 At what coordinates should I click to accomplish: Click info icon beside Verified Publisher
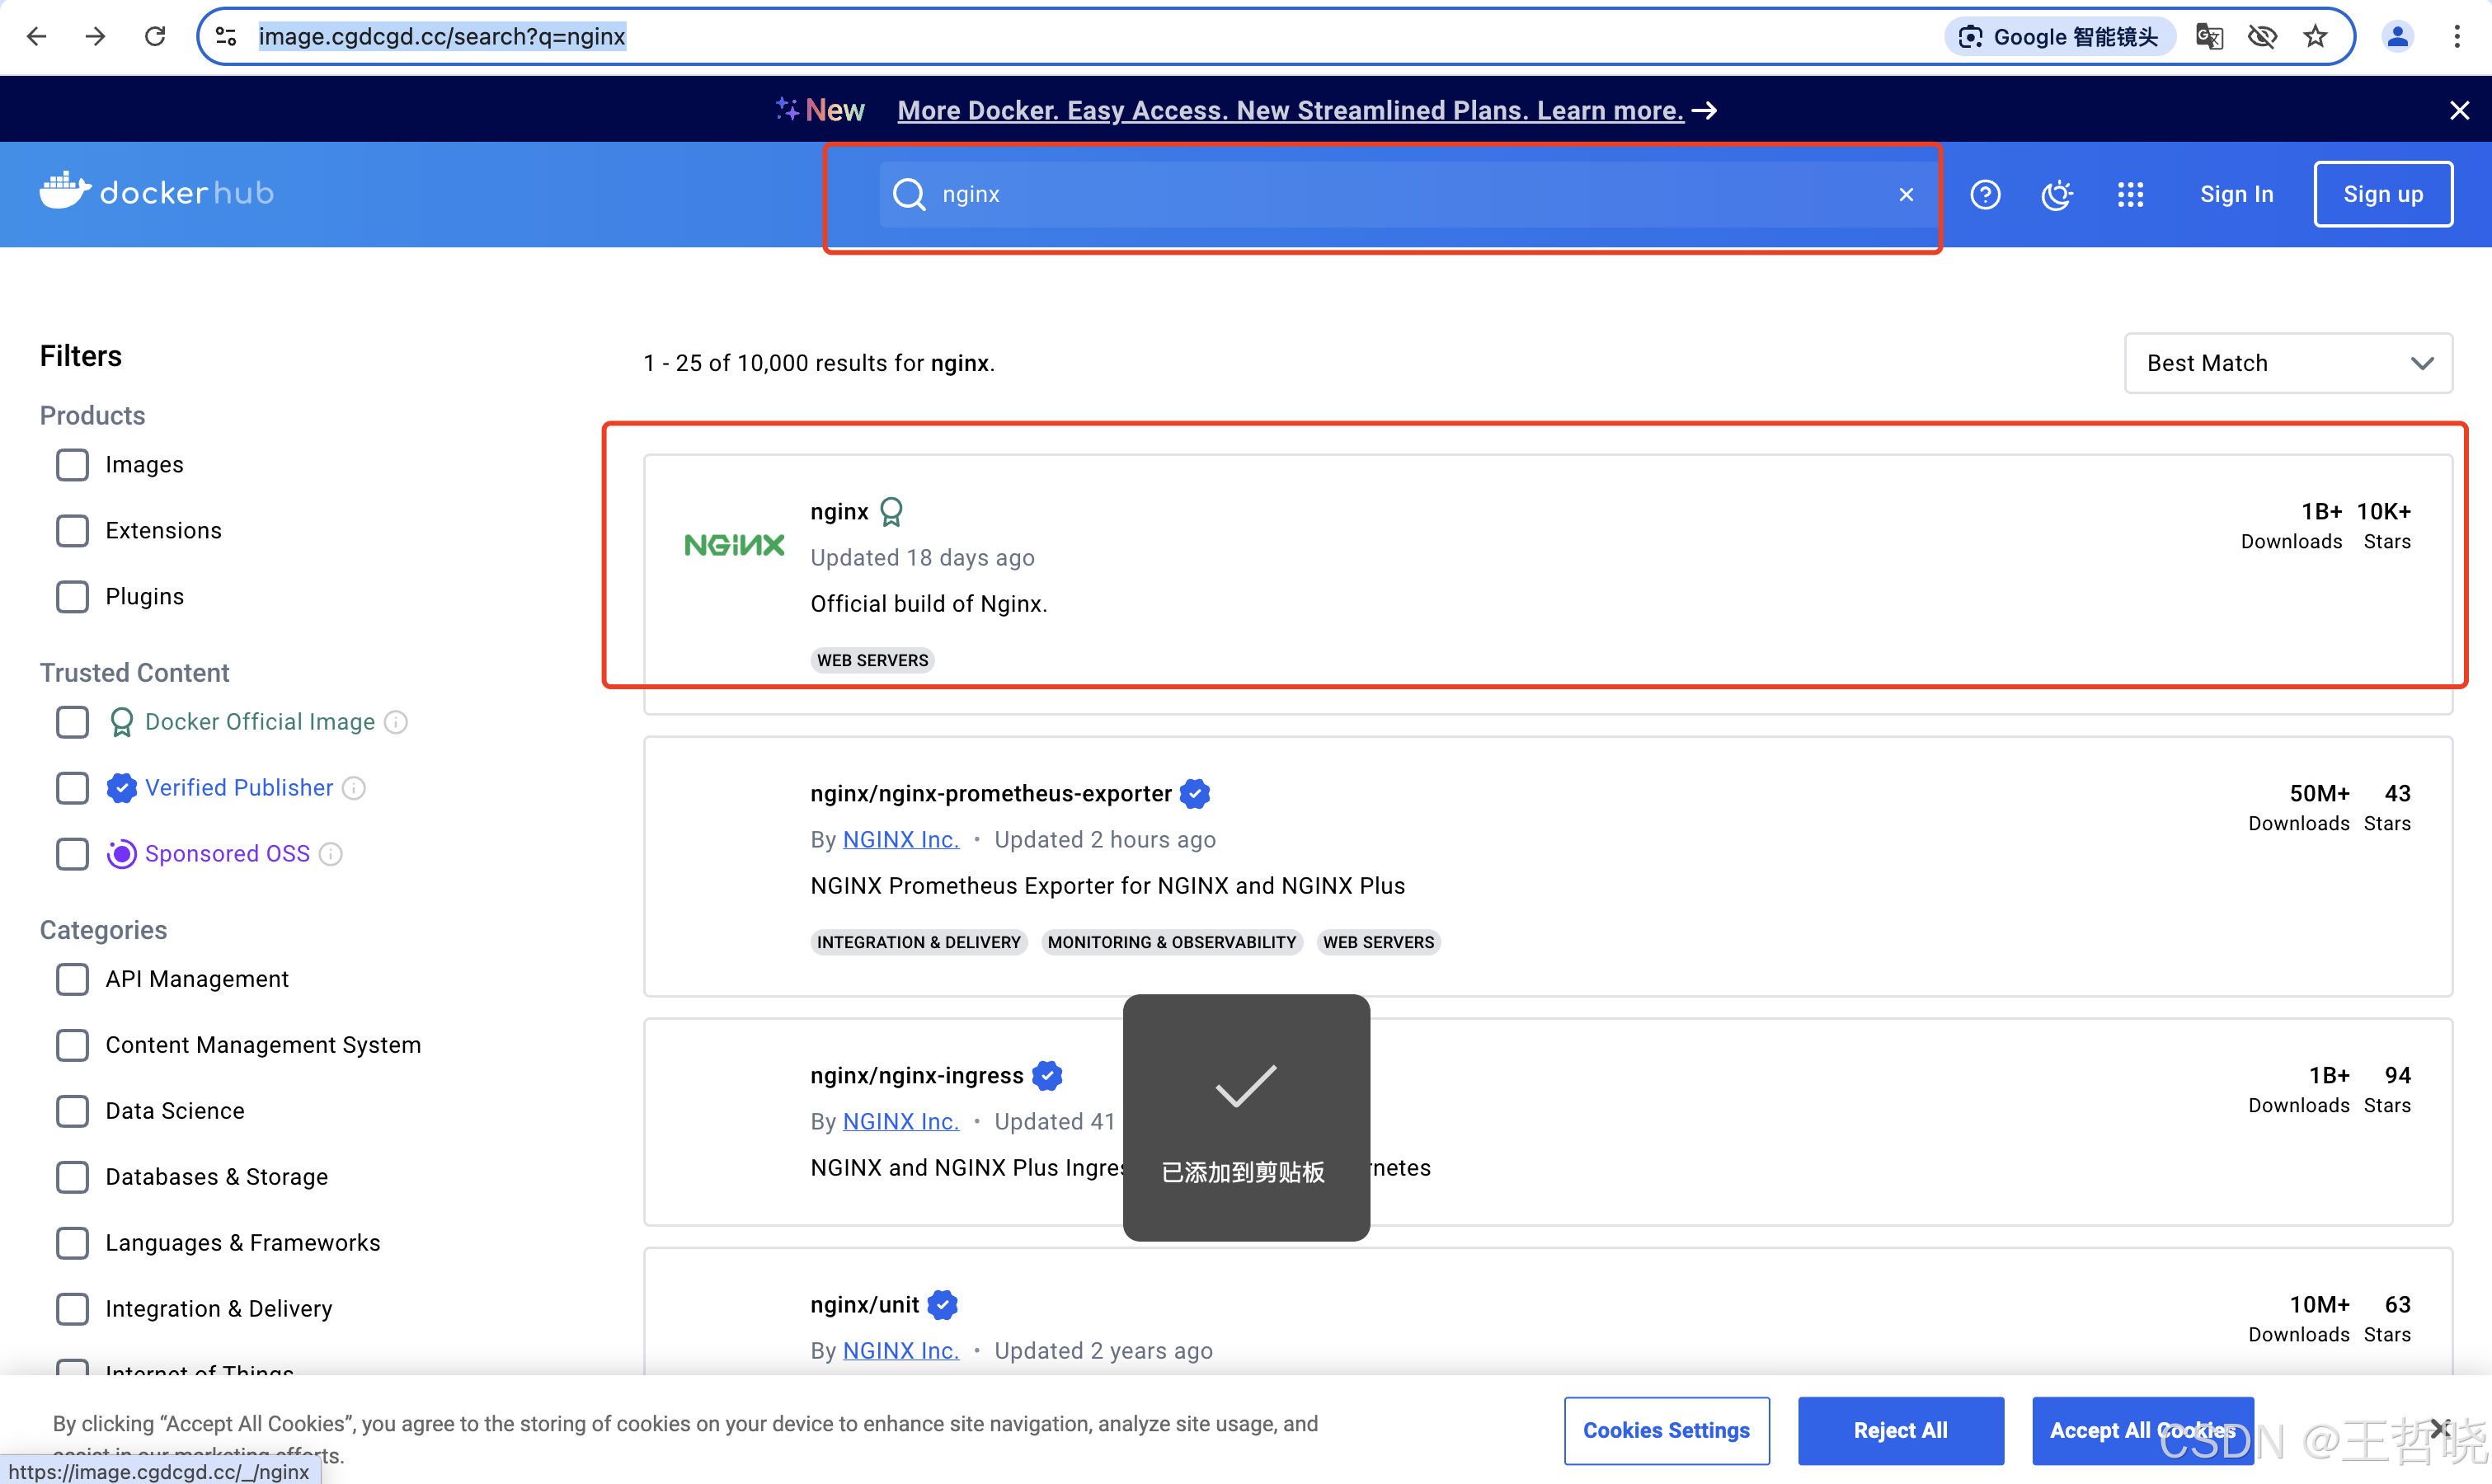coord(354,788)
